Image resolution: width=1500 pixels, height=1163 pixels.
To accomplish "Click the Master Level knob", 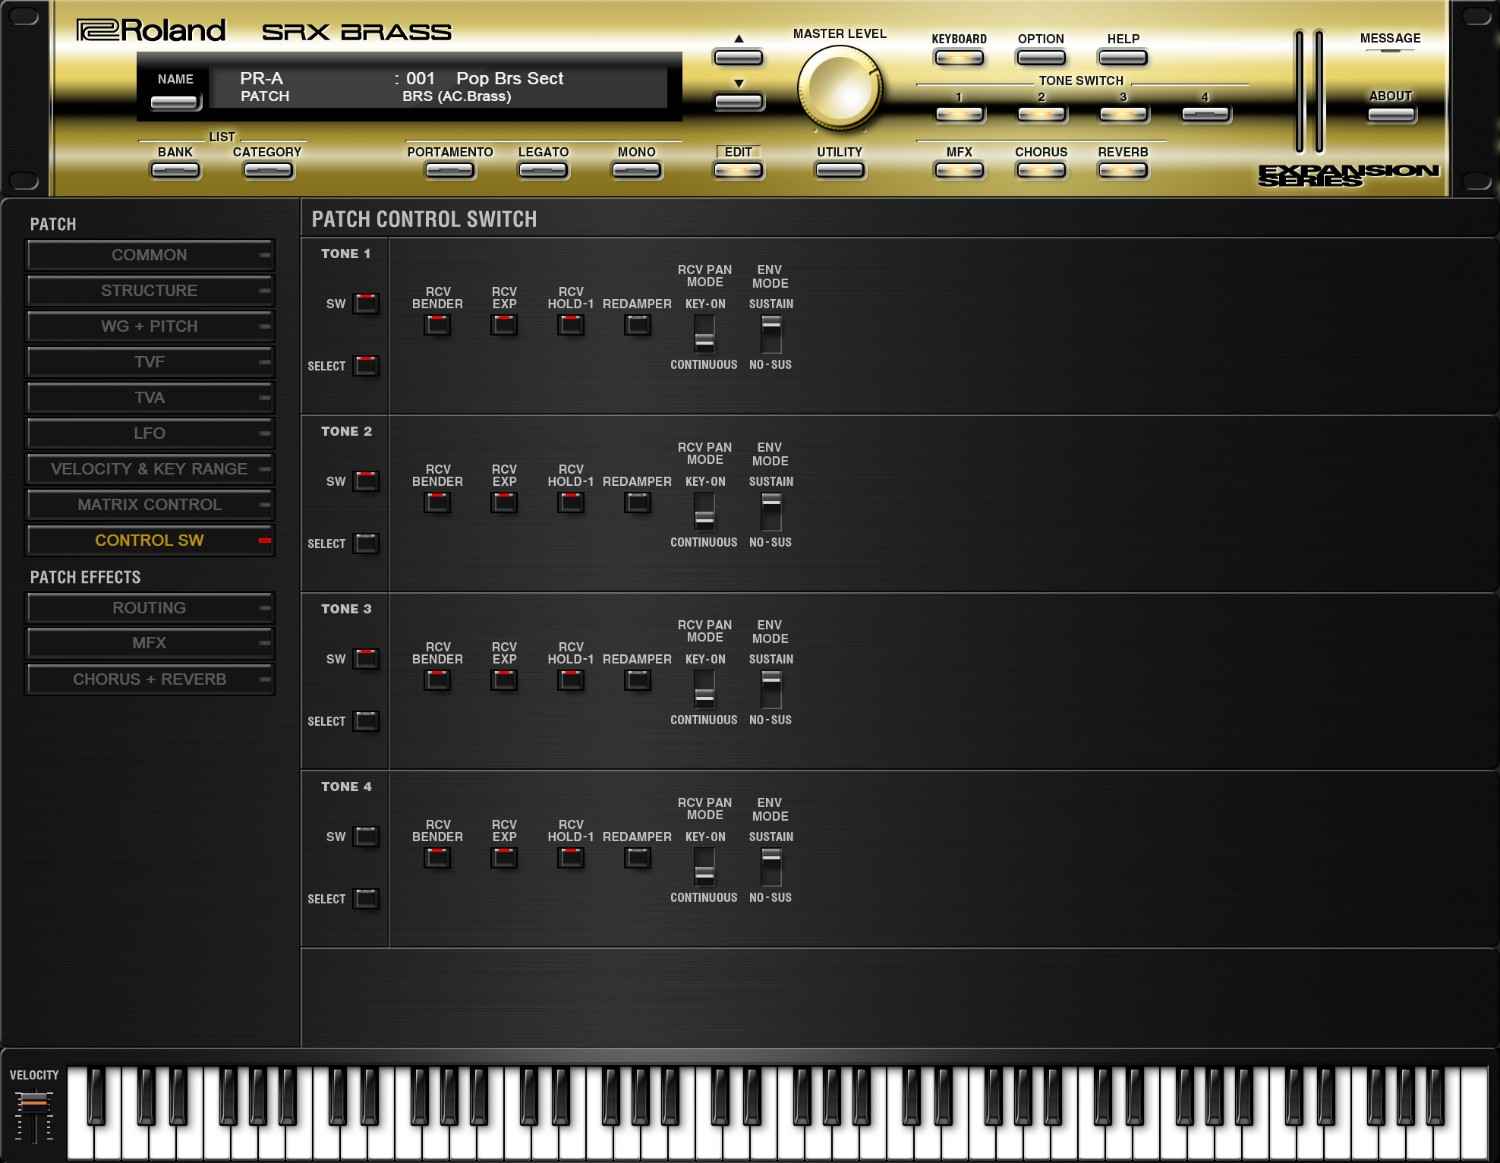I will click(x=839, y=88).
